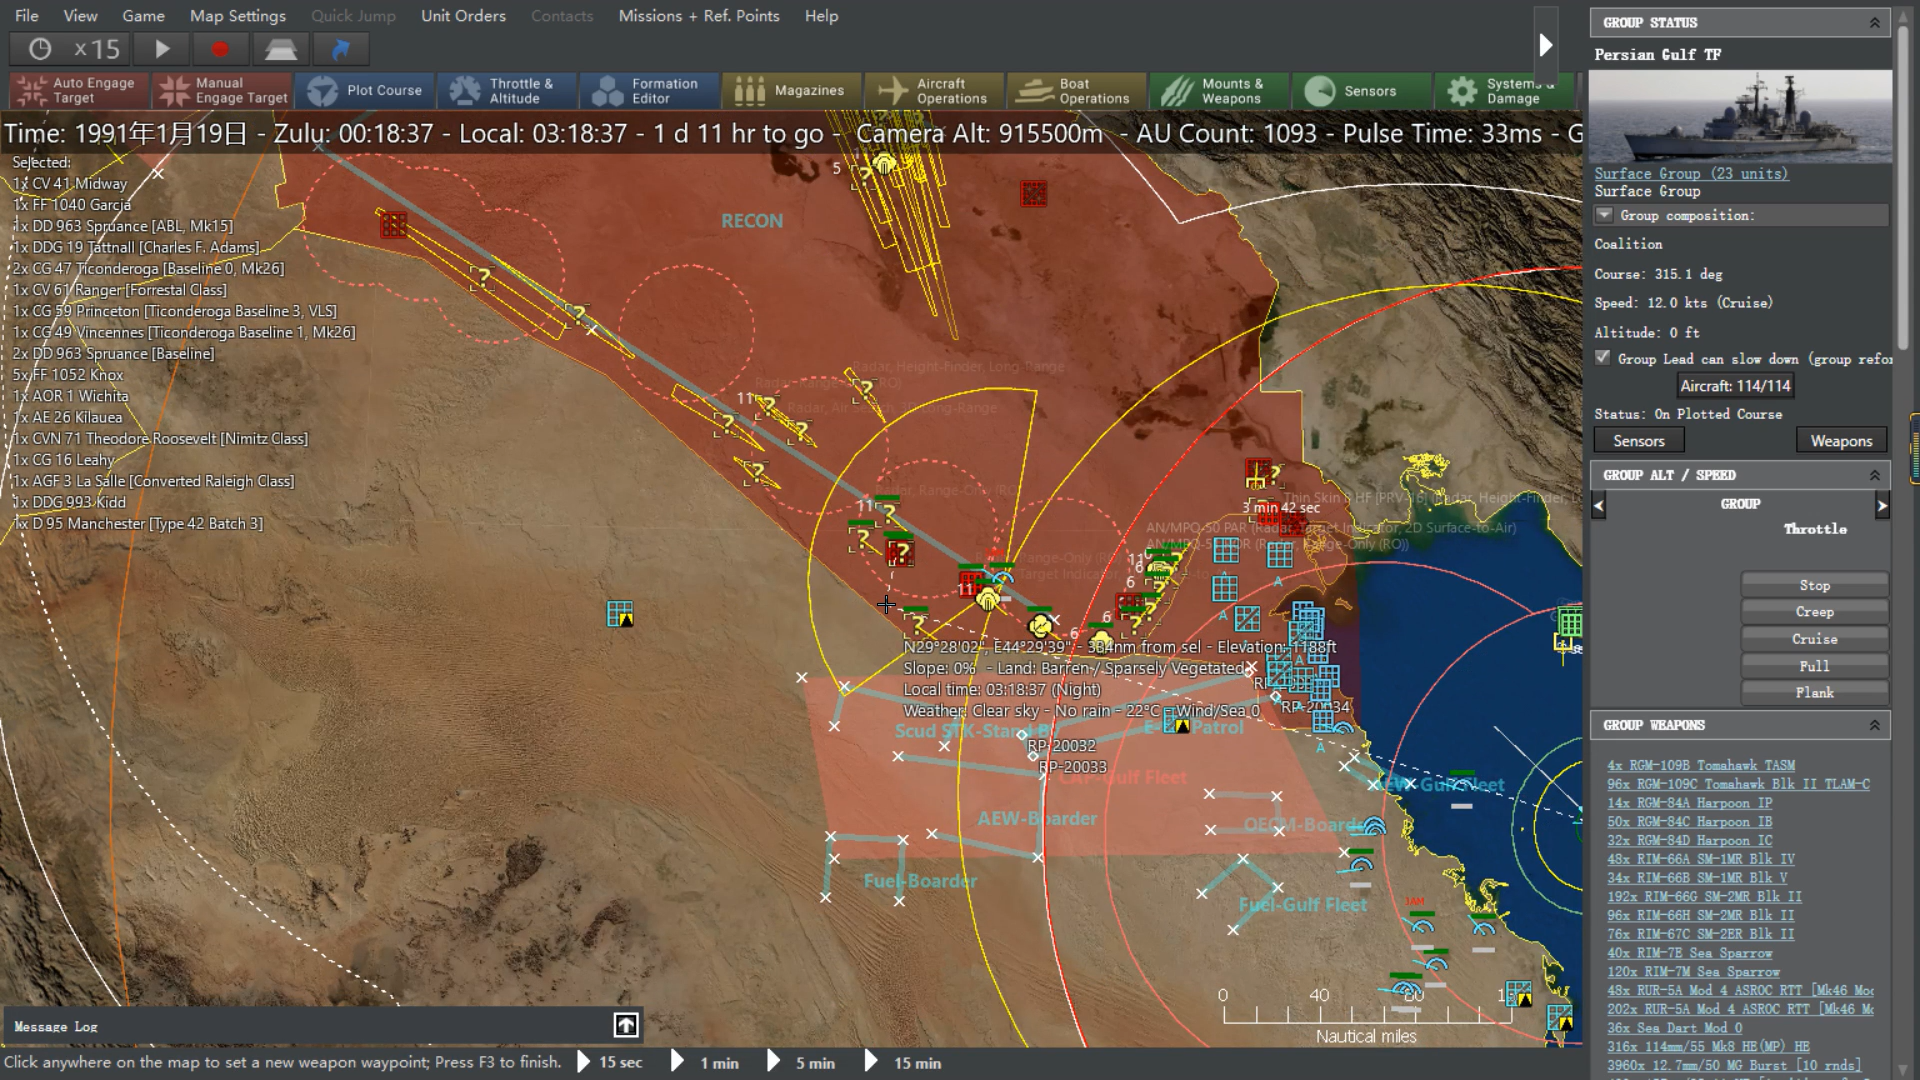Open Formation Editor

coord(649,91)
